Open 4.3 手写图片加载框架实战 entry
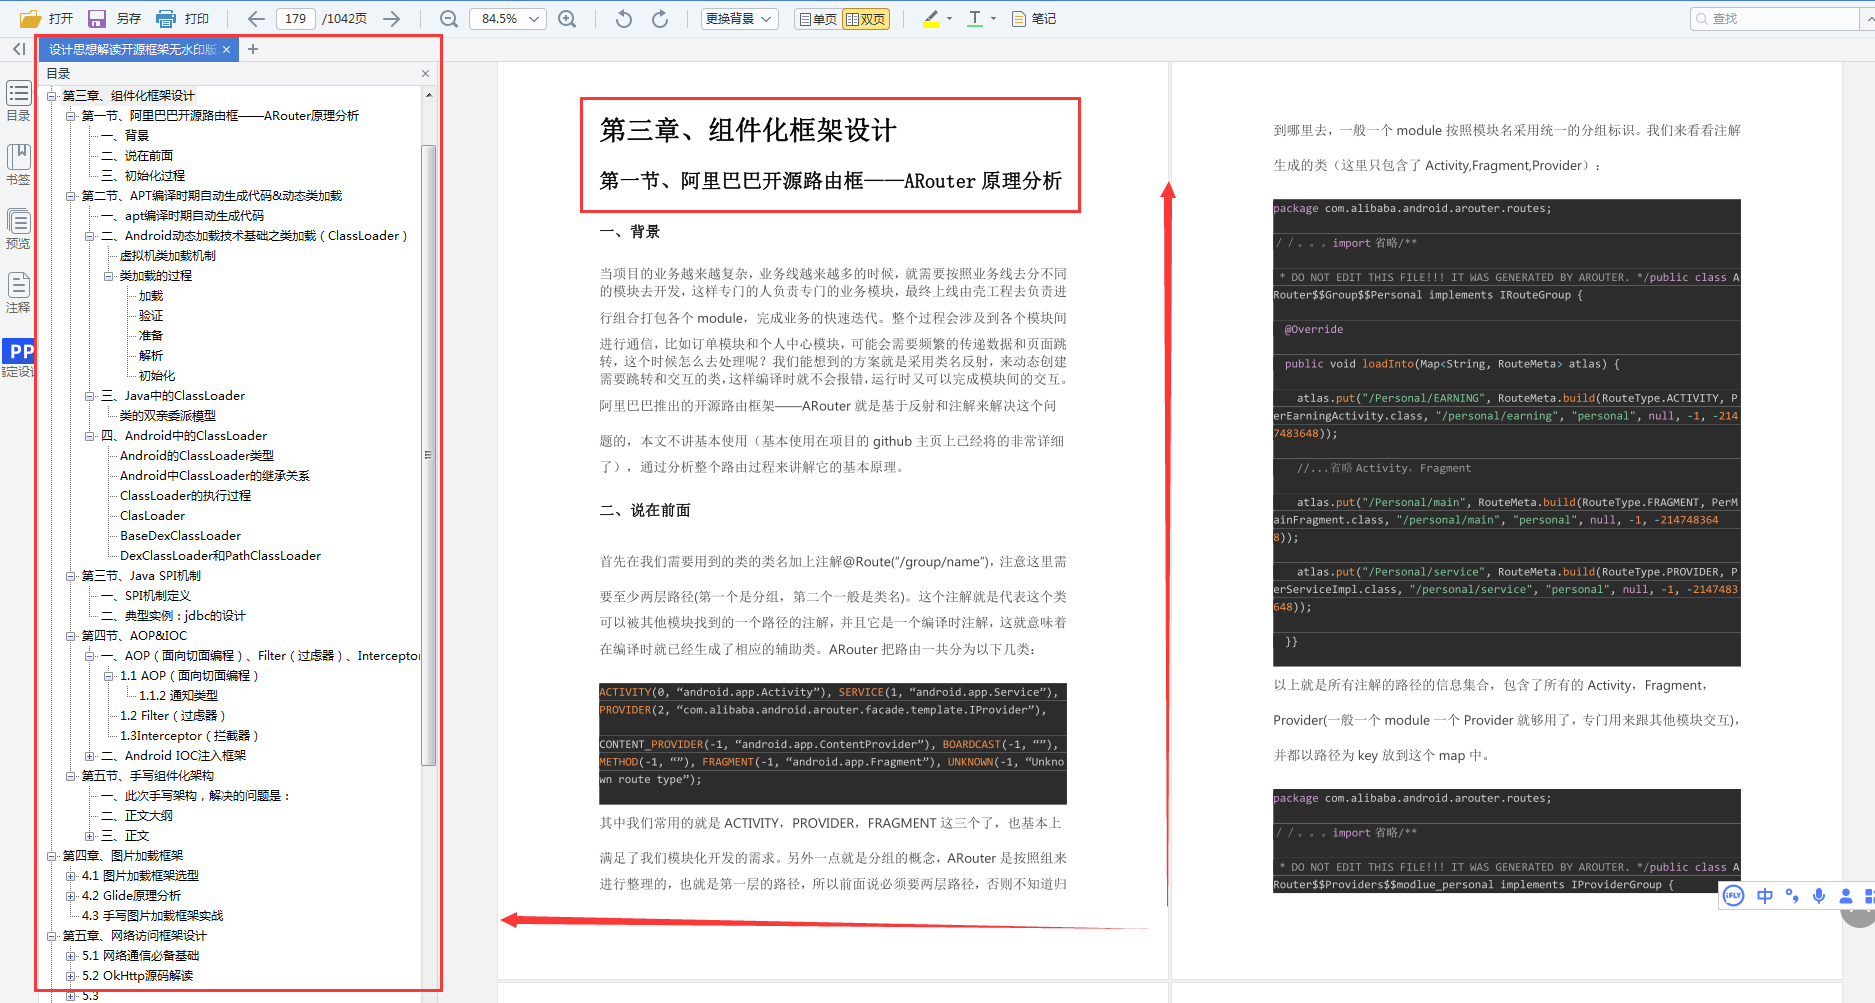The image size is (1875, 1003). coord(153,916)
